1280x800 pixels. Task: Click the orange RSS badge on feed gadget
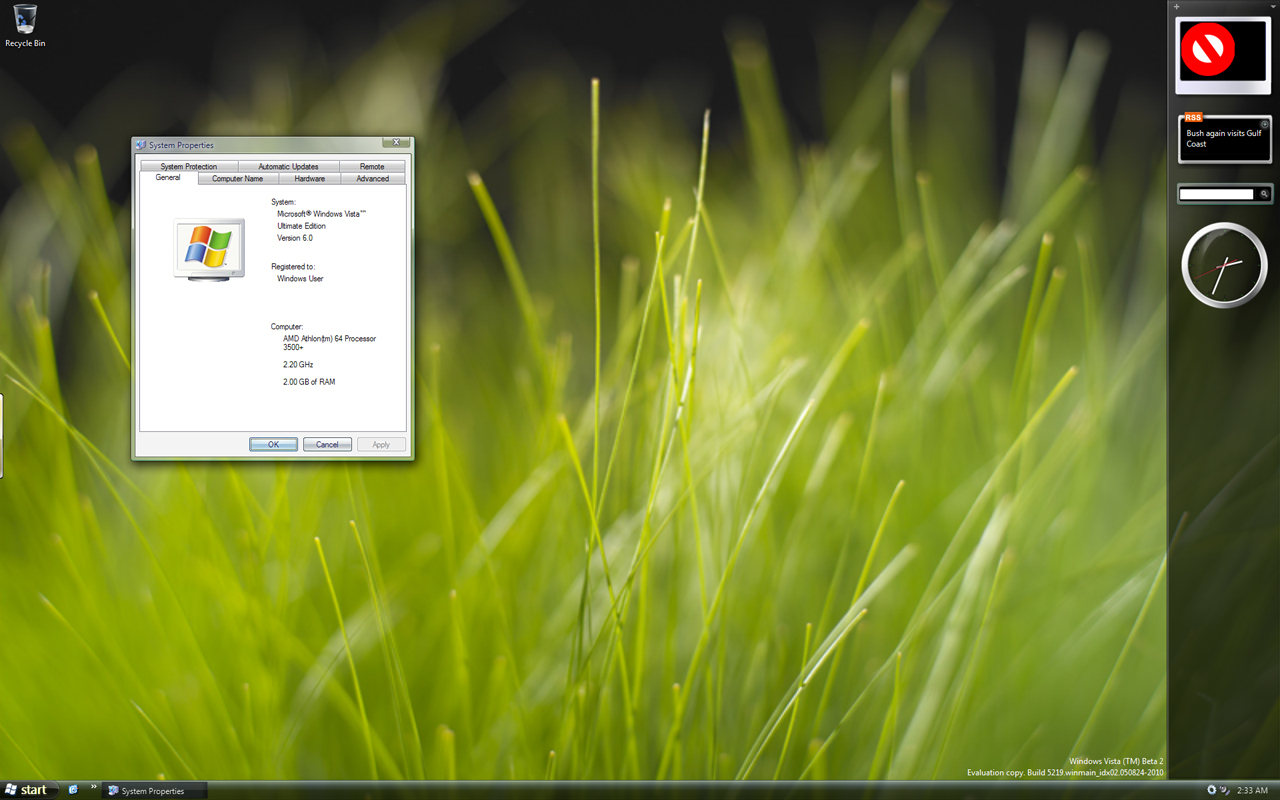click(x=1192, y=117)
